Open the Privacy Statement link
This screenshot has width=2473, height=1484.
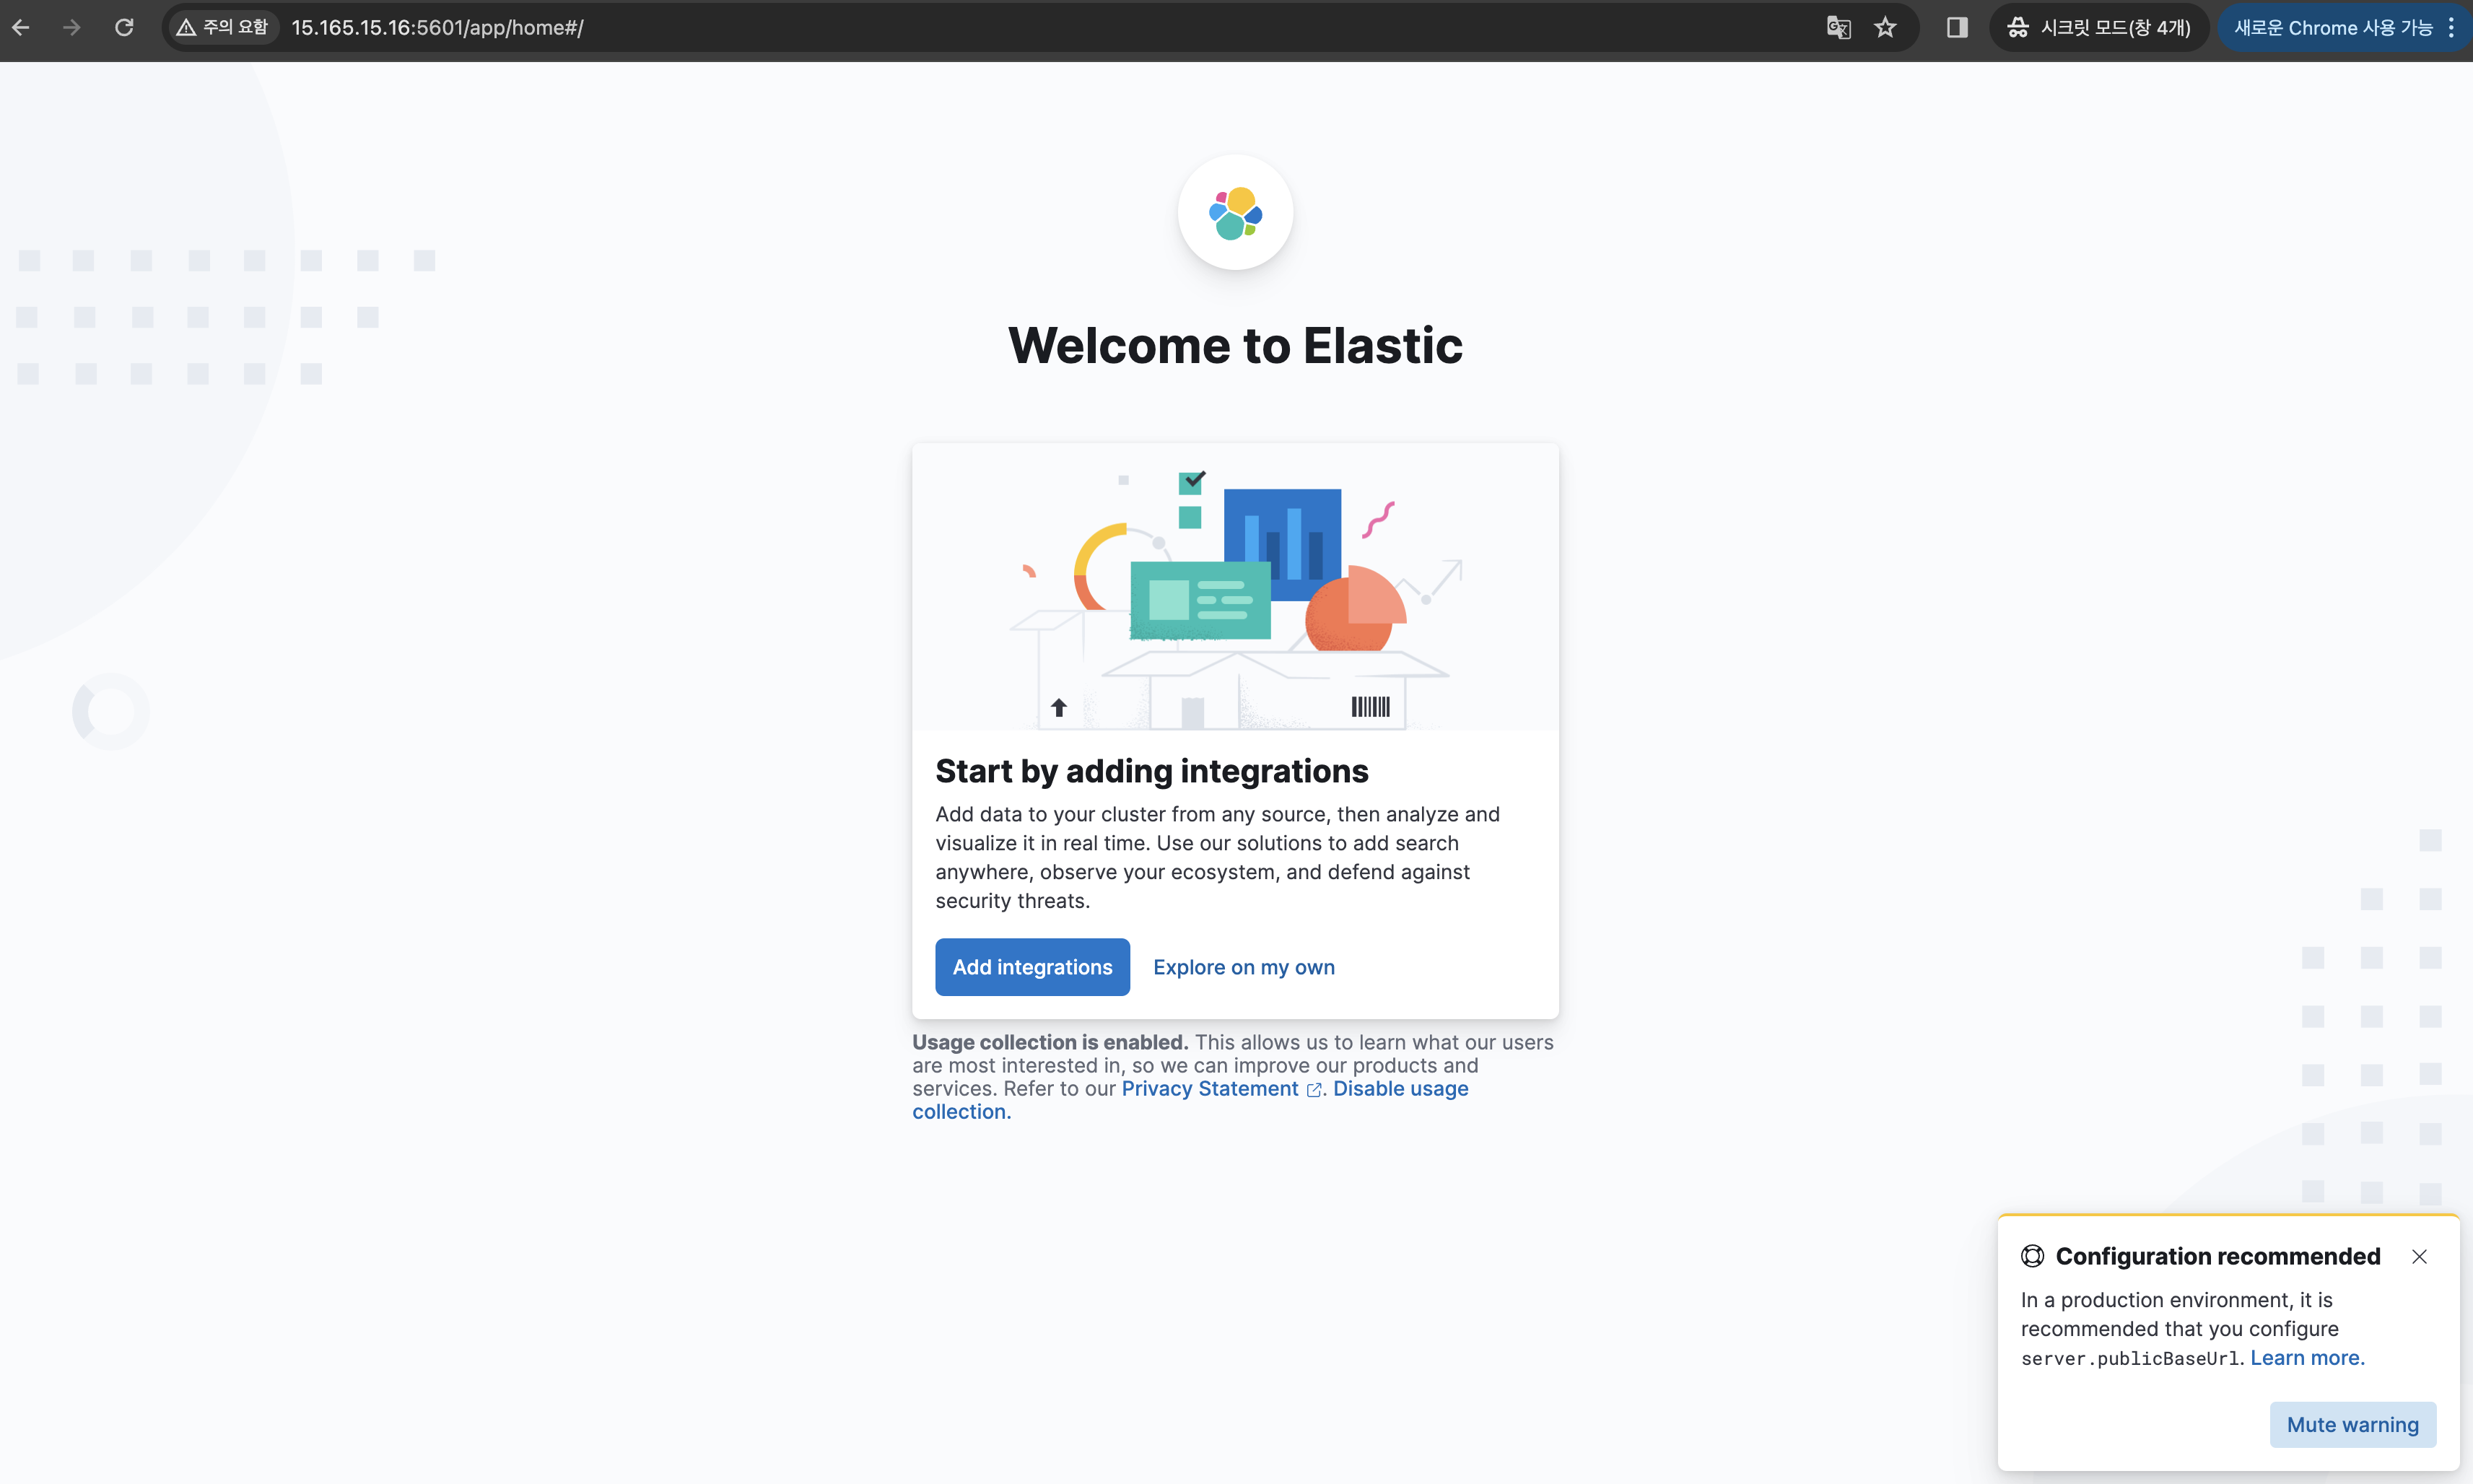(x=1210, y=1089)
